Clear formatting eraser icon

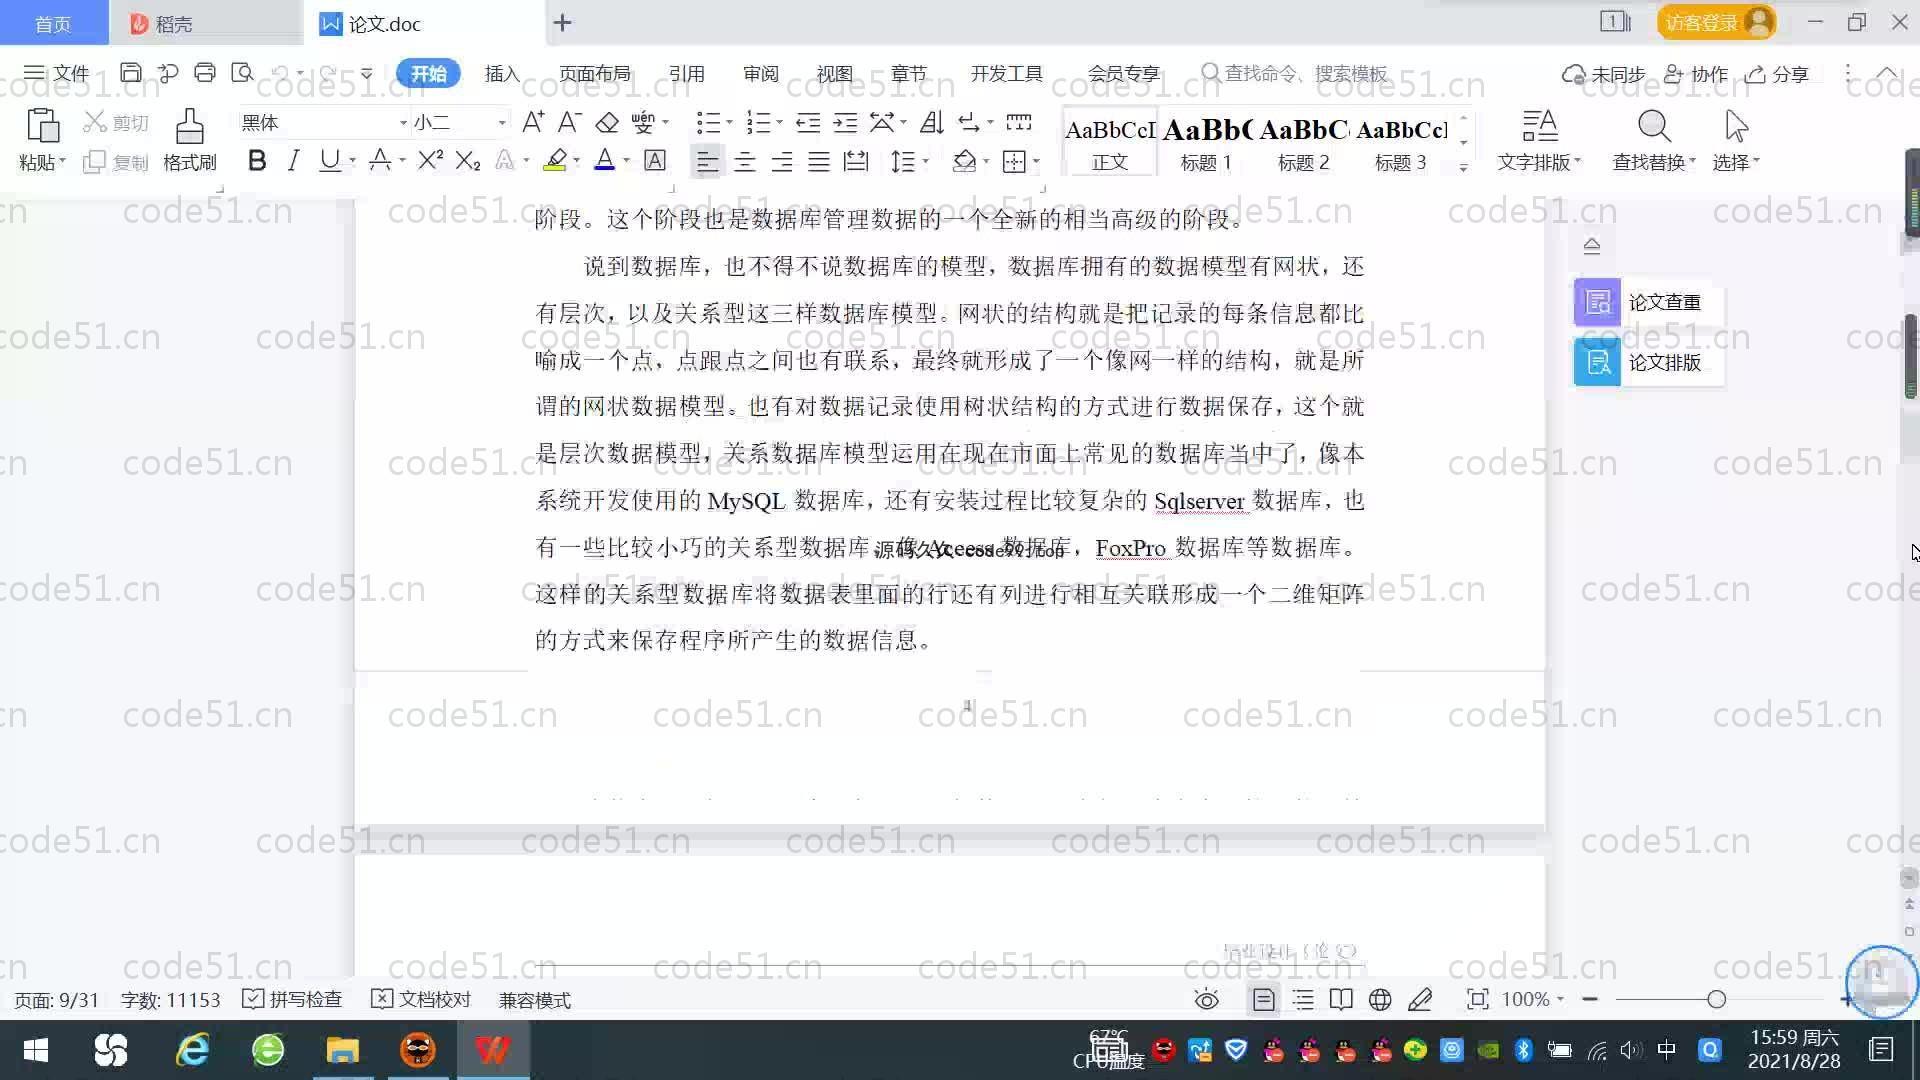[607, 122]
